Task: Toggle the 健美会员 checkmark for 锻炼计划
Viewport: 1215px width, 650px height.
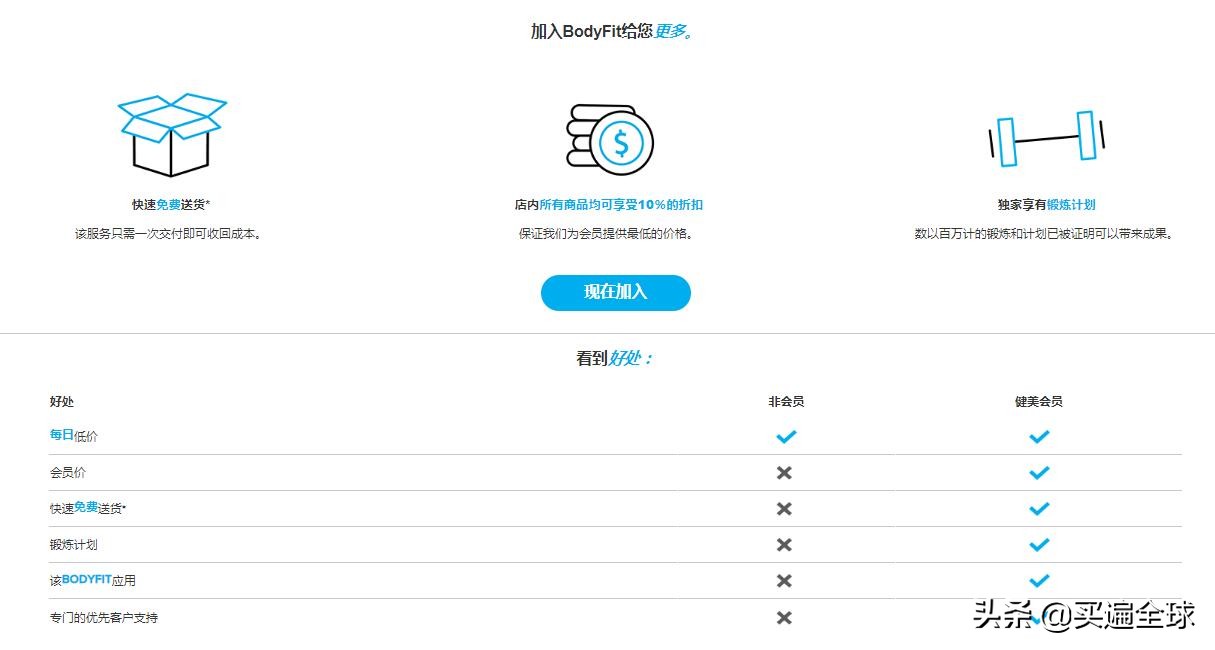Action: click(1039, 544)
